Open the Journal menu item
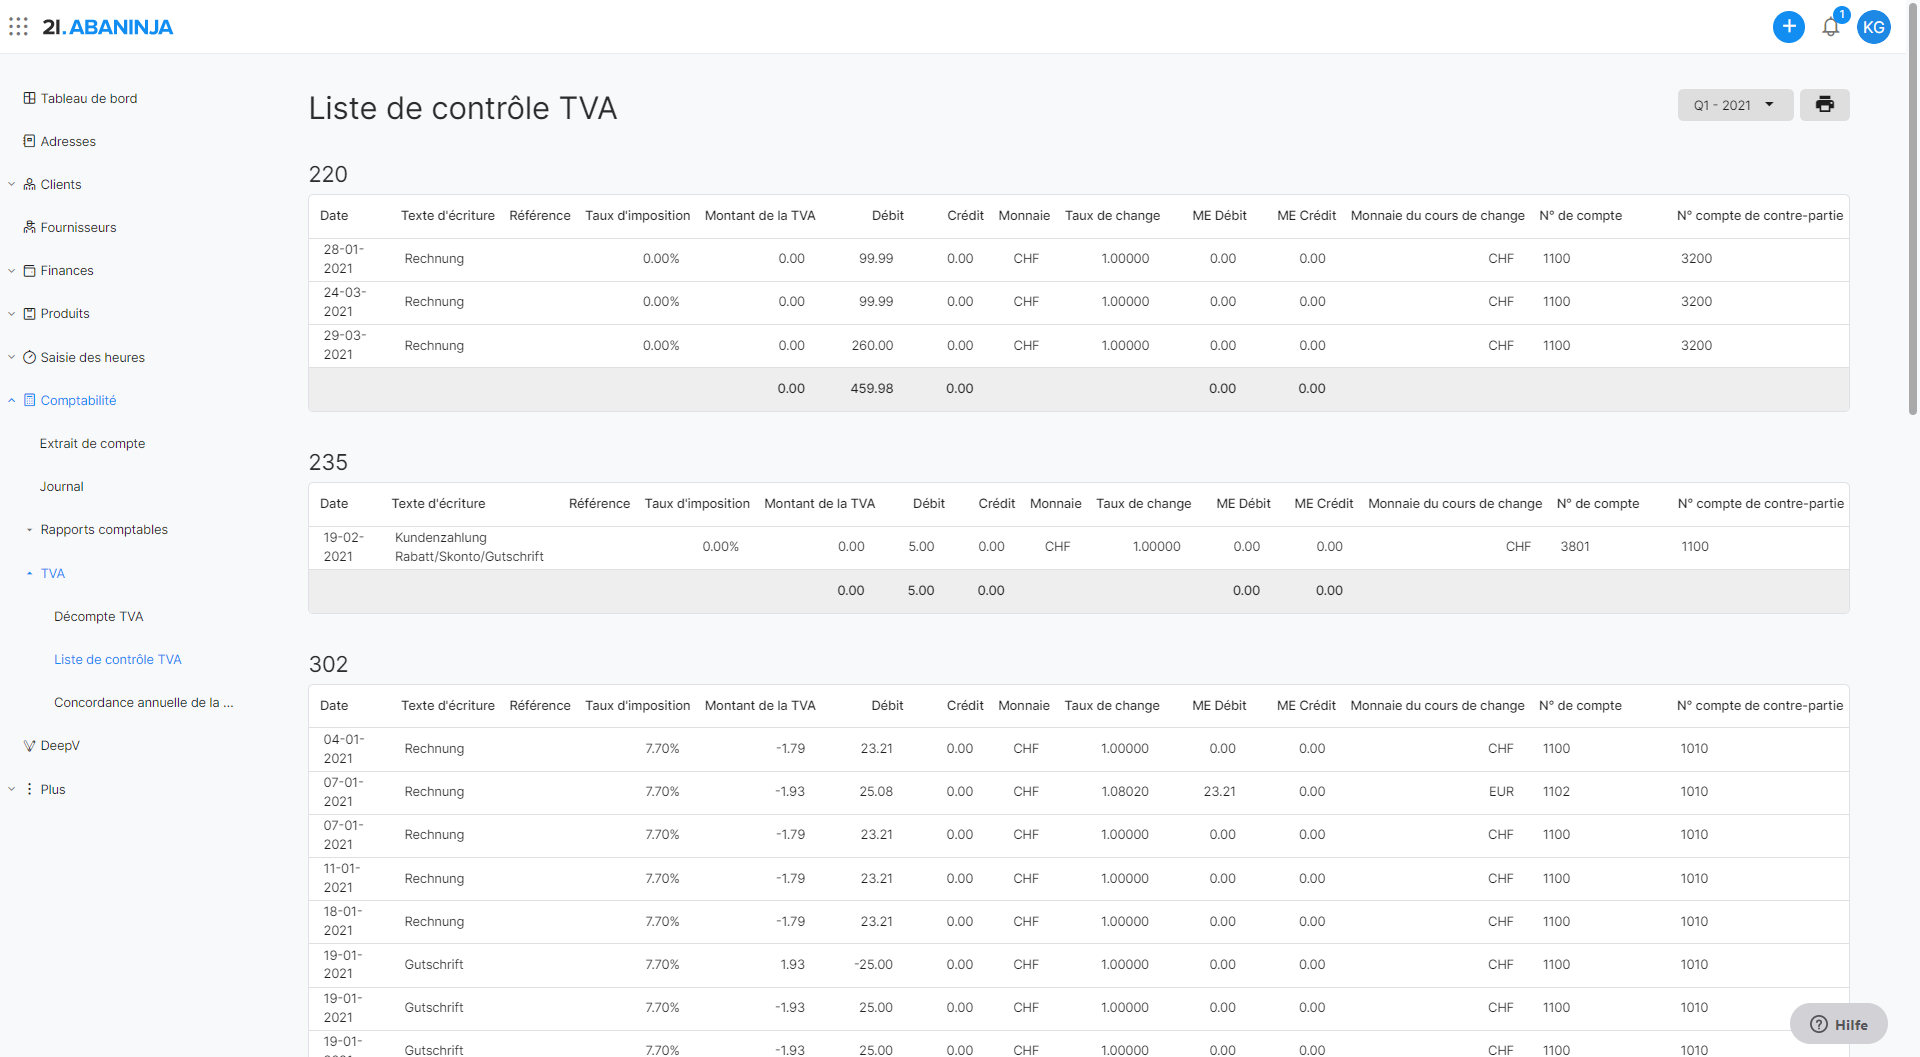Viewport: 1920px width, 1057px height. pos(61,487)
